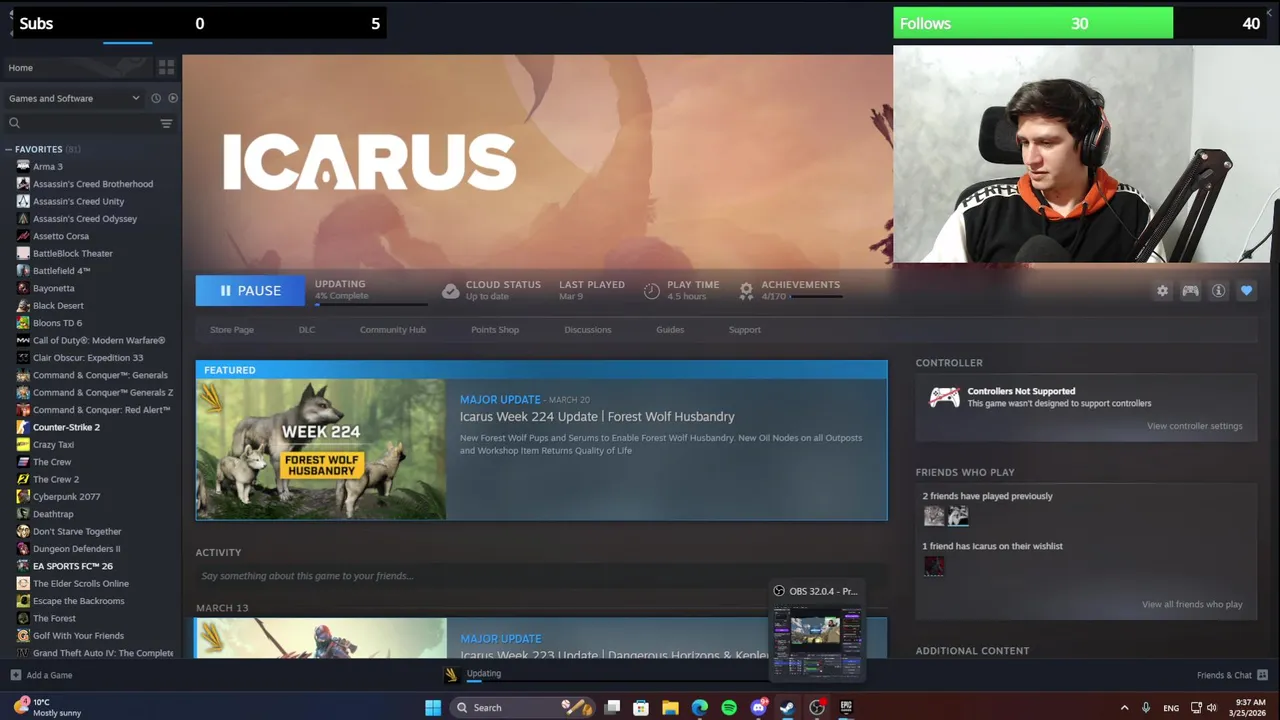Click the Play Time clock icon
Viewport: 1280px width, 720px height.
tap(652, 290)
